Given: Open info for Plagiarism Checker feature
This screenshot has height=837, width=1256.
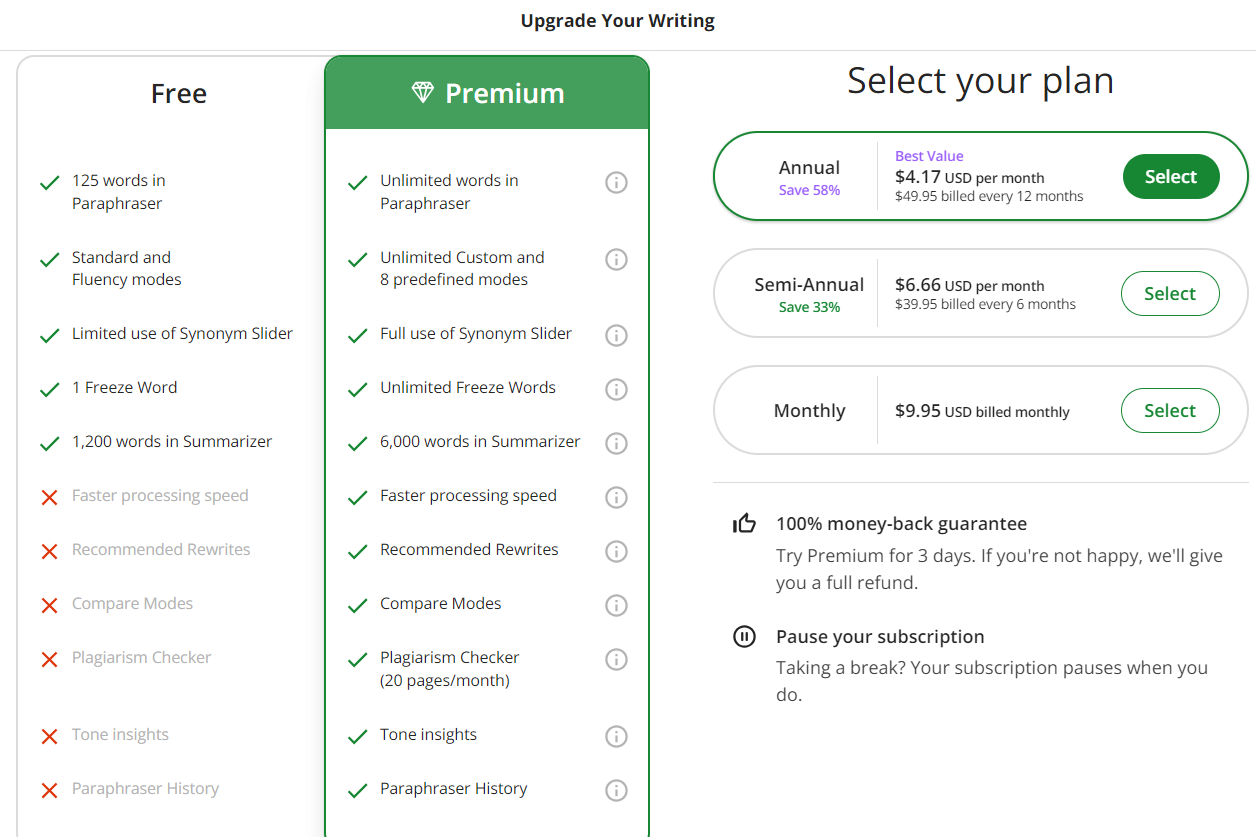Looking at the screenshot, I should click(x=617, y=659).
